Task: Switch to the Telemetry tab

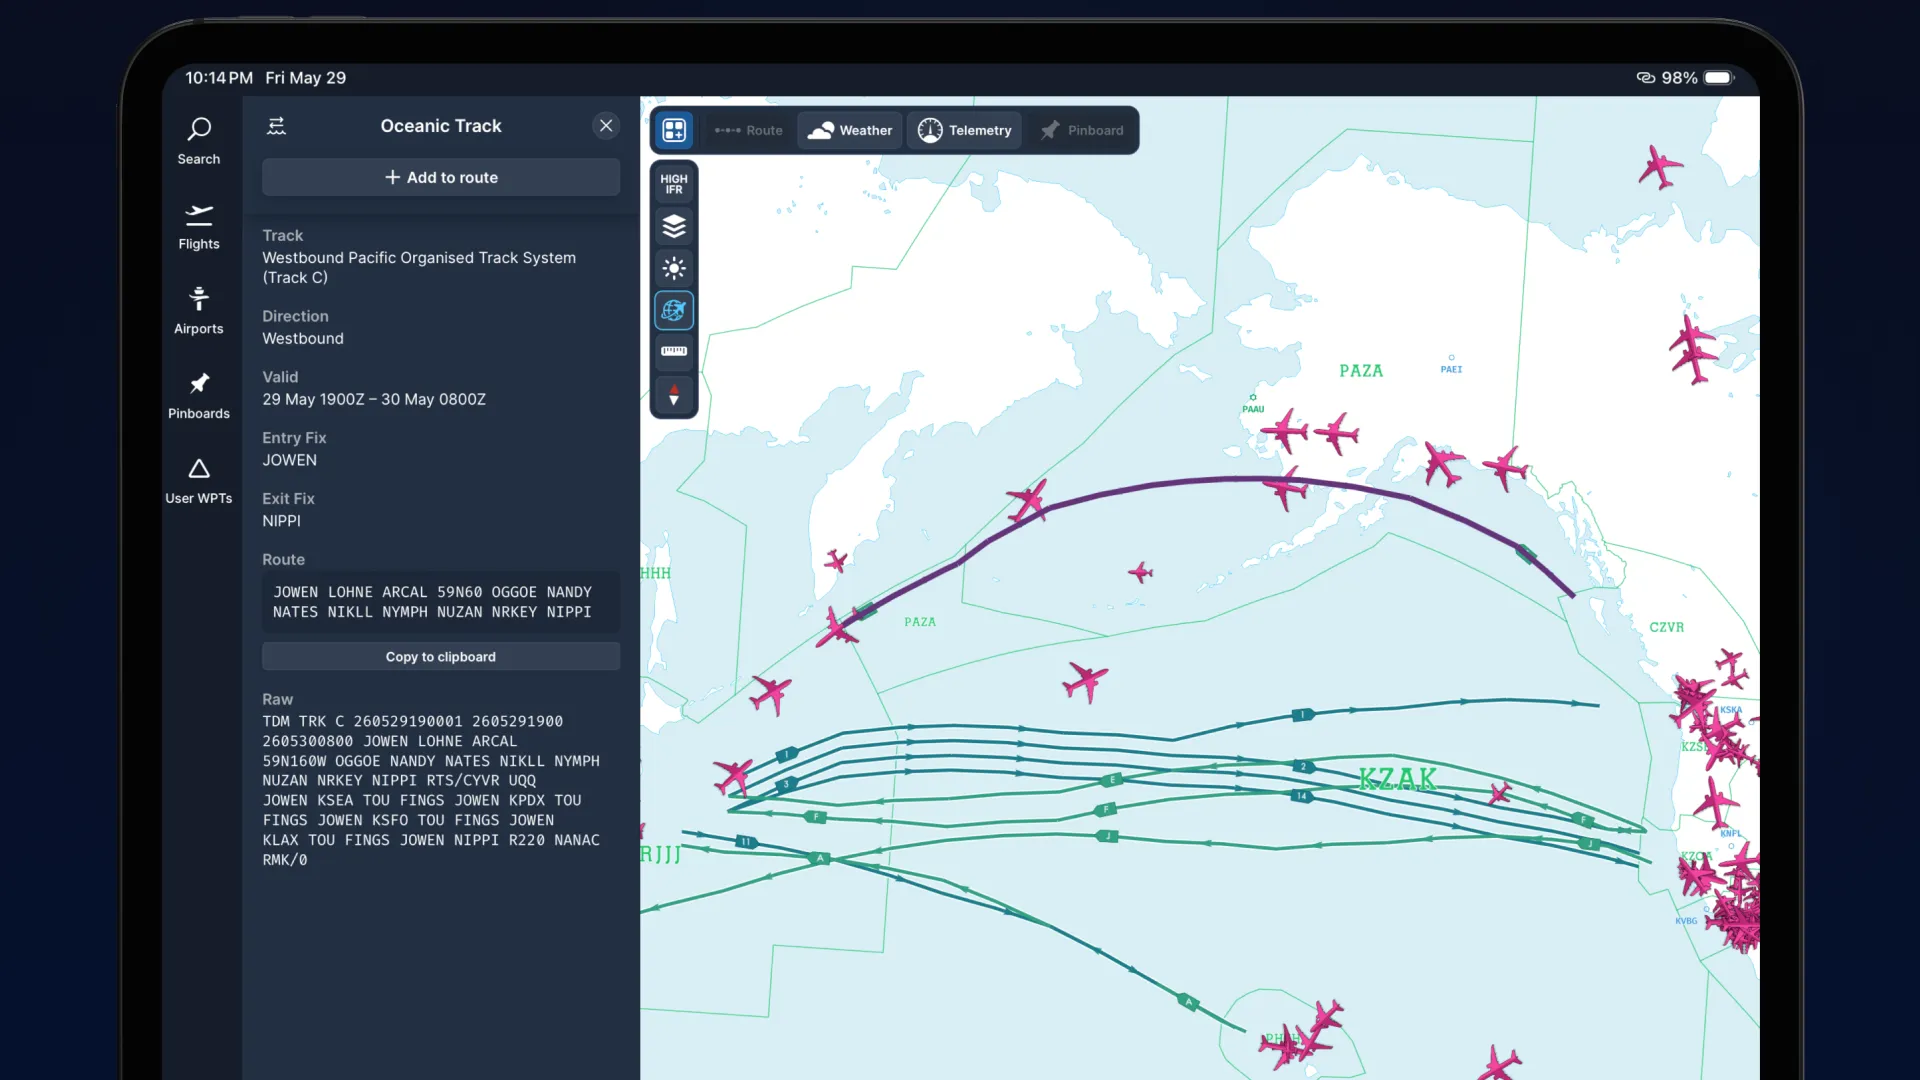Action: pos(965,130)
